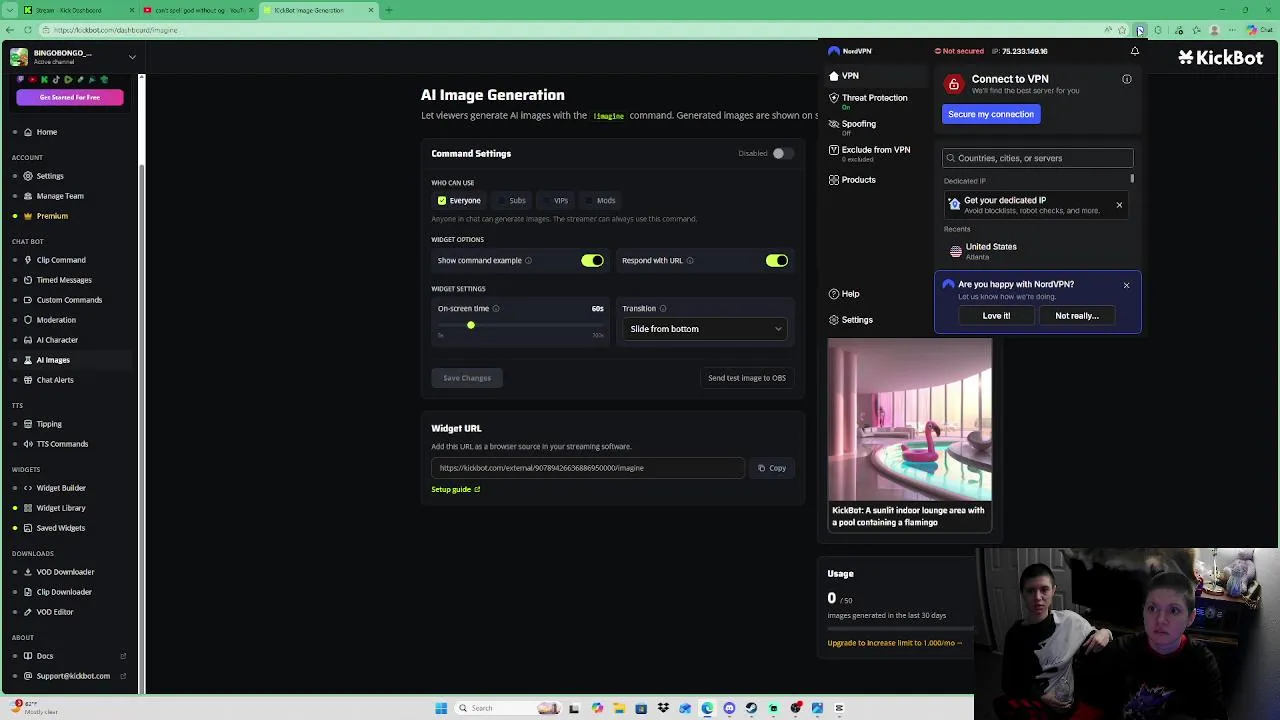Open Manage Team in the sidebar

click(60, 196)
